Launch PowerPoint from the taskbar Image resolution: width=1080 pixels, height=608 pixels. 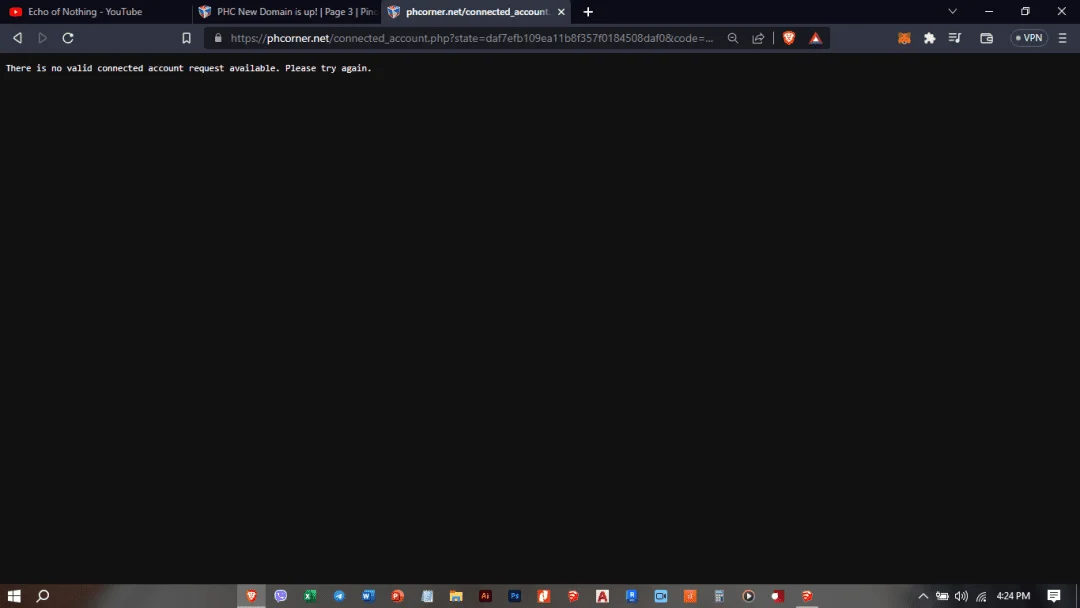click(x=397, y=596)
